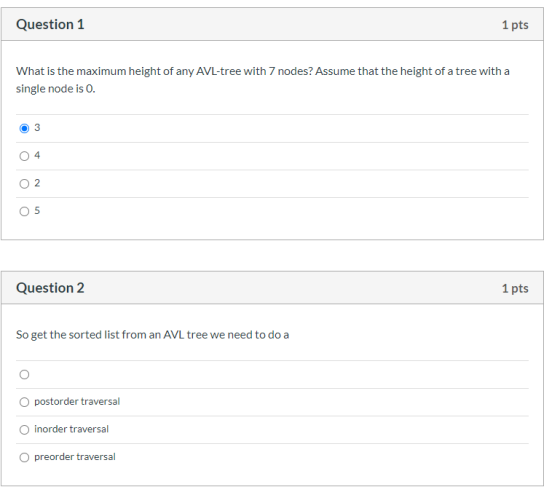Click the '4' answer label text
560x503 pixels.
[x=37, y=155]
